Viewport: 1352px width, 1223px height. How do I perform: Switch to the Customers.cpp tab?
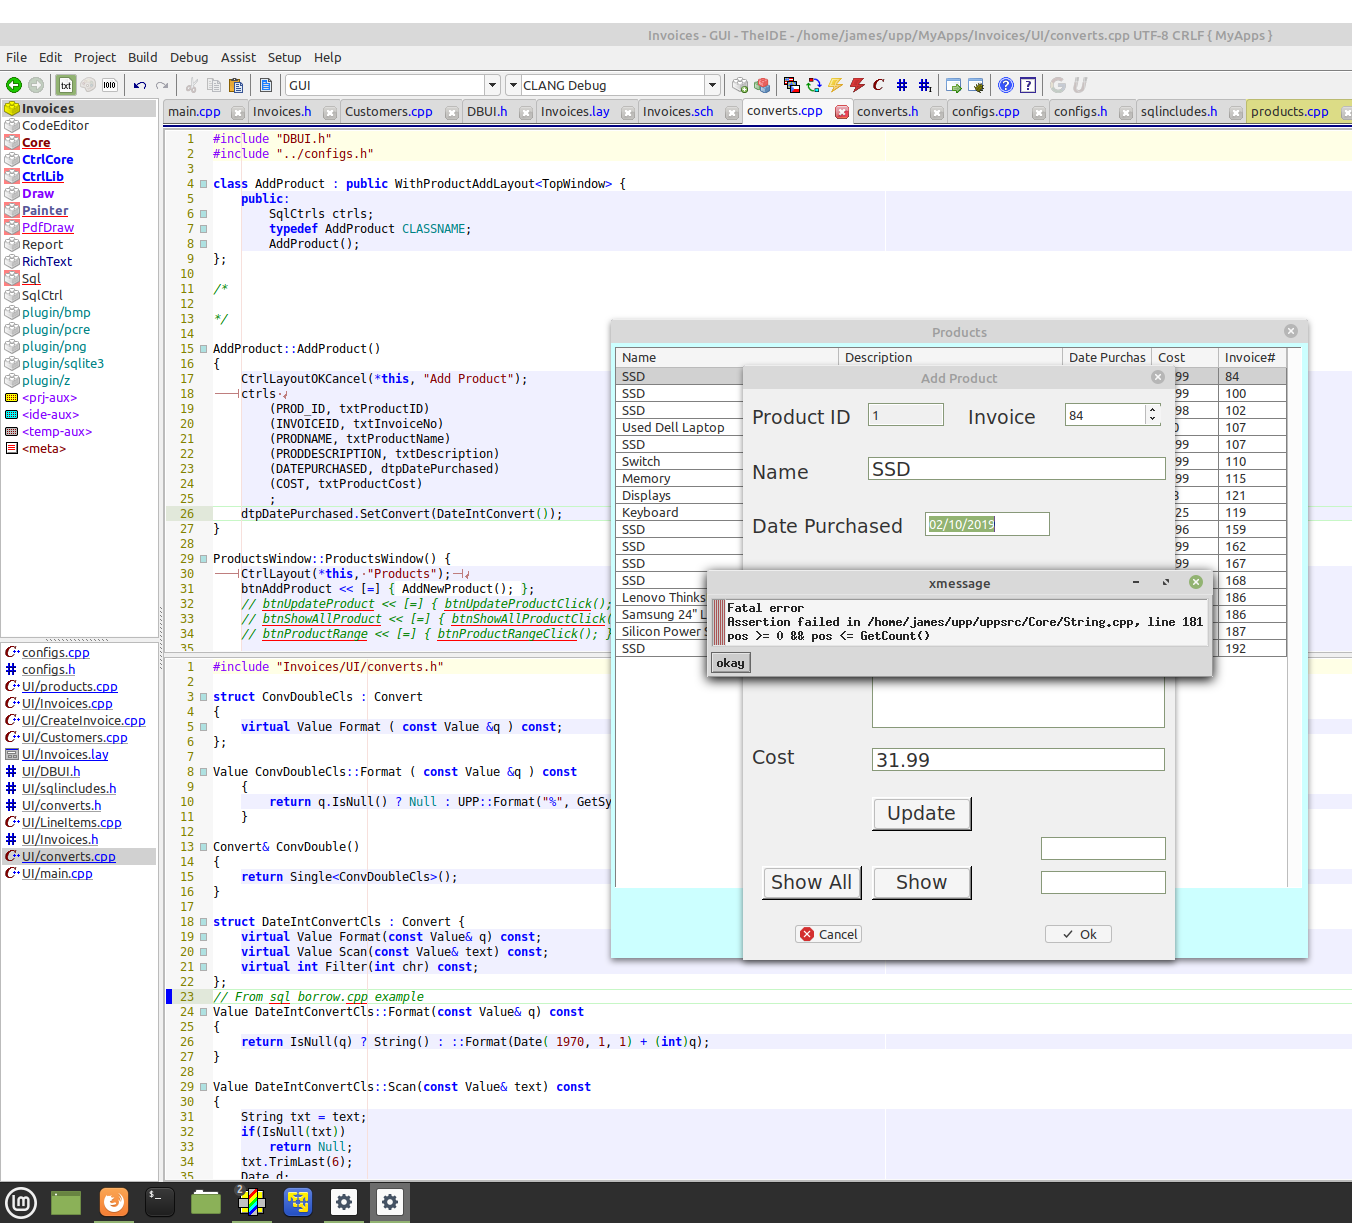(388, 112)
